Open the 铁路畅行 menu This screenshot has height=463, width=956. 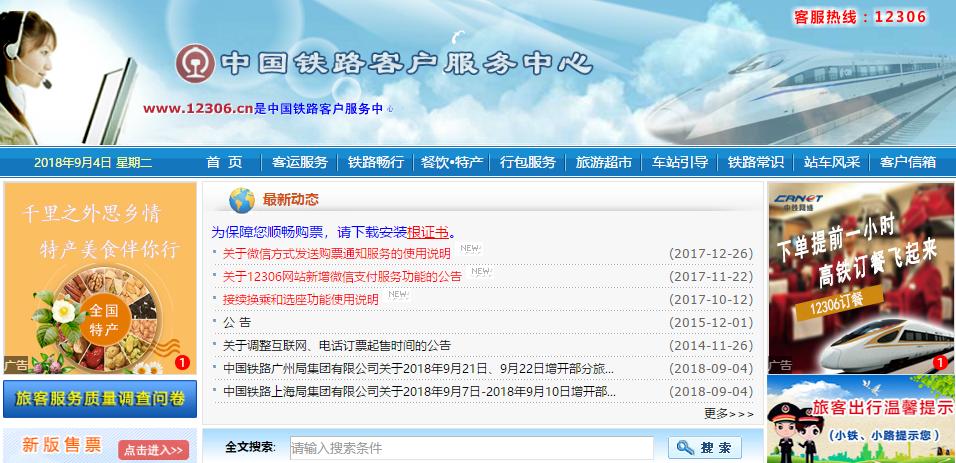point(376,162)
